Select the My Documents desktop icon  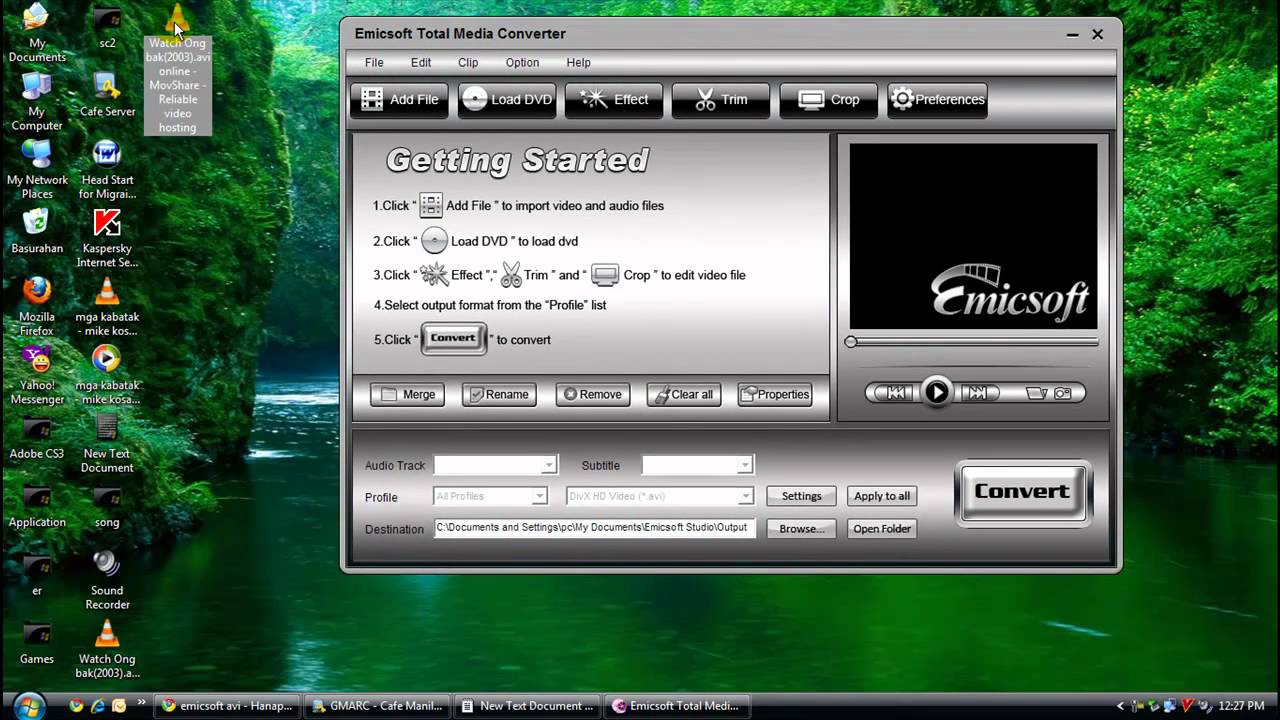pos(37,33)
